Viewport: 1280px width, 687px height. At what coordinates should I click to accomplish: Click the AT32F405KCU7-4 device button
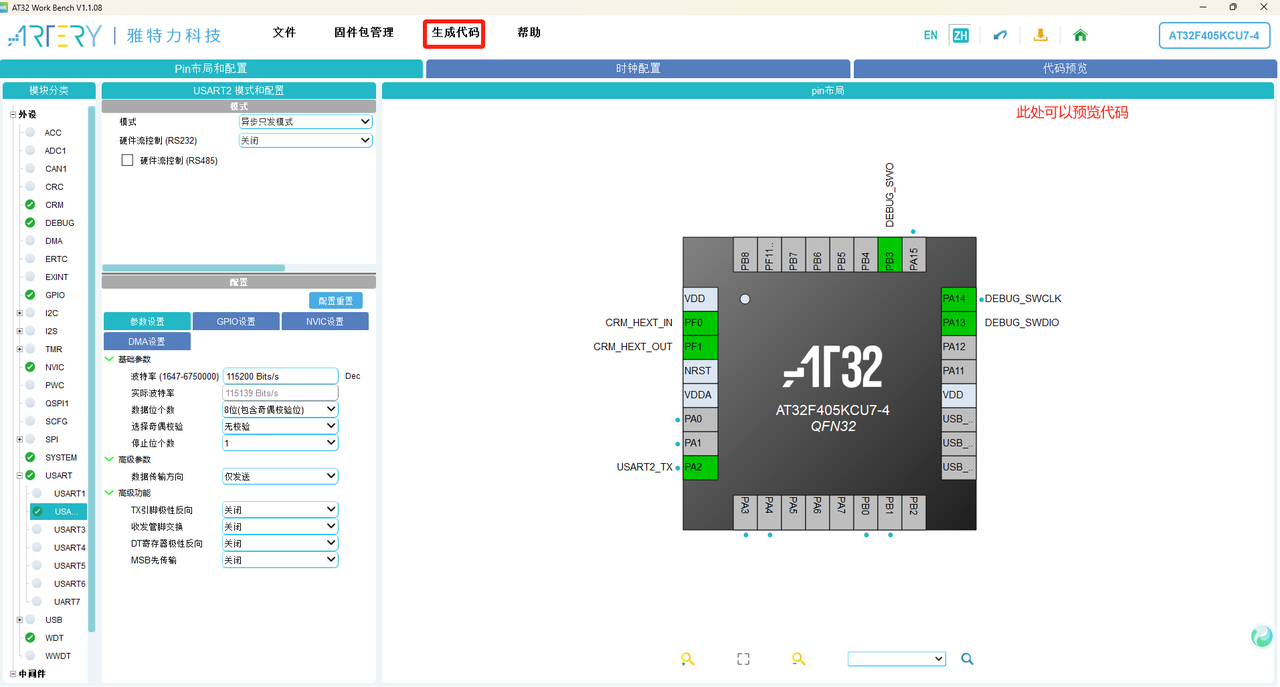1213,35
